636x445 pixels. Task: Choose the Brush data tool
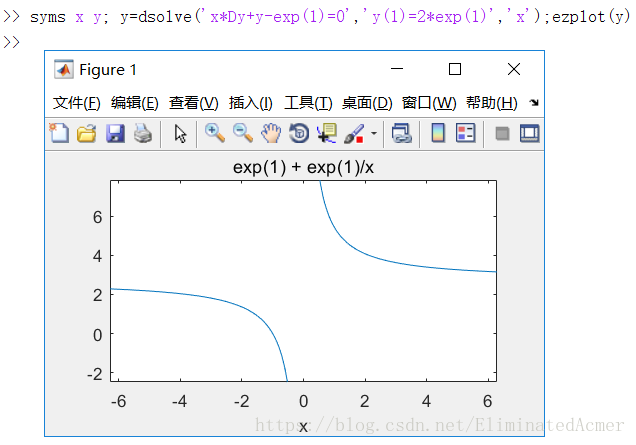[354, 133]
